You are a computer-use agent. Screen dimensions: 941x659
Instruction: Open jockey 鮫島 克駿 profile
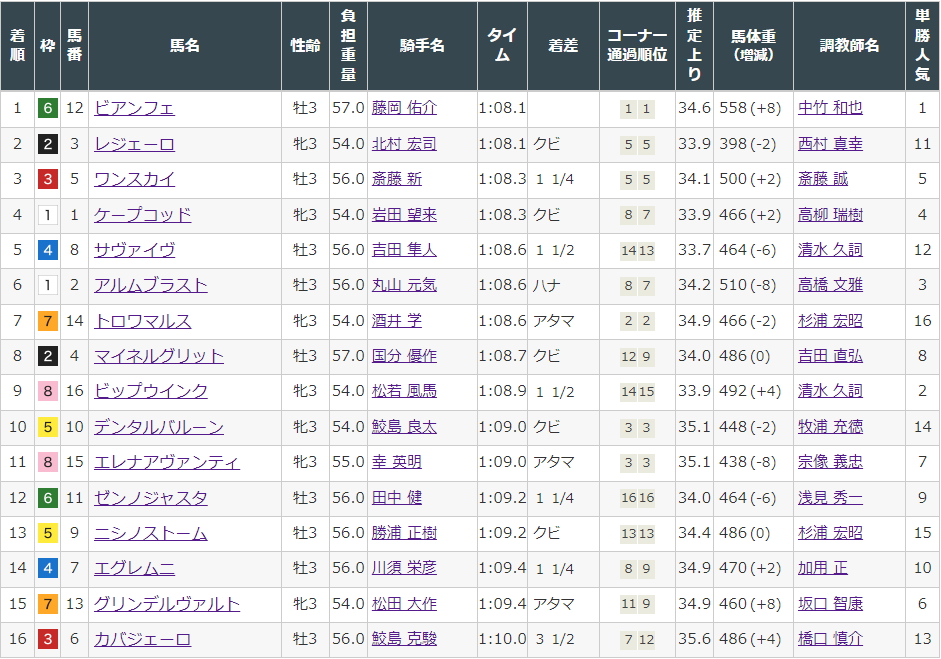coord(404,639)
